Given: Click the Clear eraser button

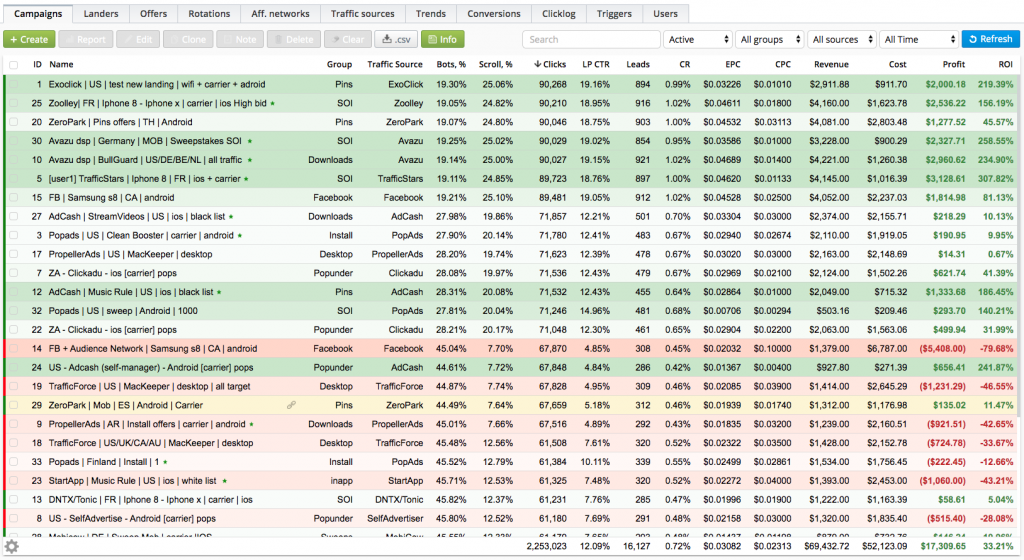Looking at the screenshot, I should (x=347, y=39).
